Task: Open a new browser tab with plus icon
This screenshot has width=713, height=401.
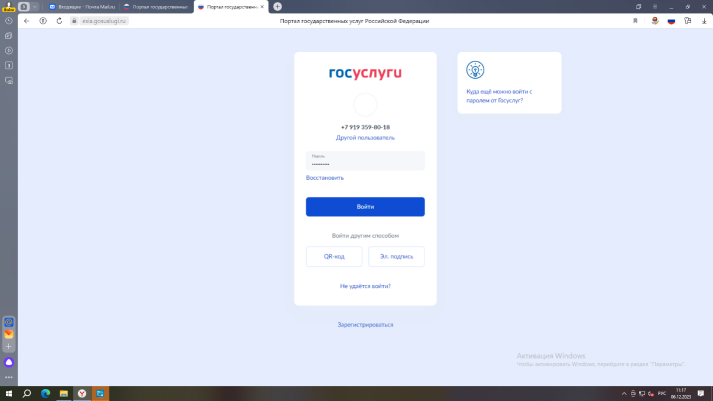Action: 278,6
